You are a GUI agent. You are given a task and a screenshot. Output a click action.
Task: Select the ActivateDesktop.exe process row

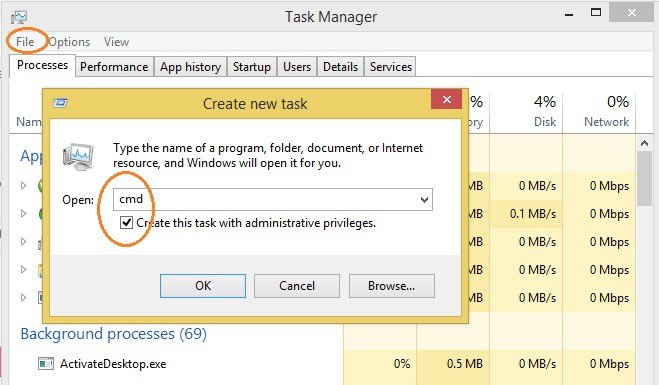tap(323, 364)
